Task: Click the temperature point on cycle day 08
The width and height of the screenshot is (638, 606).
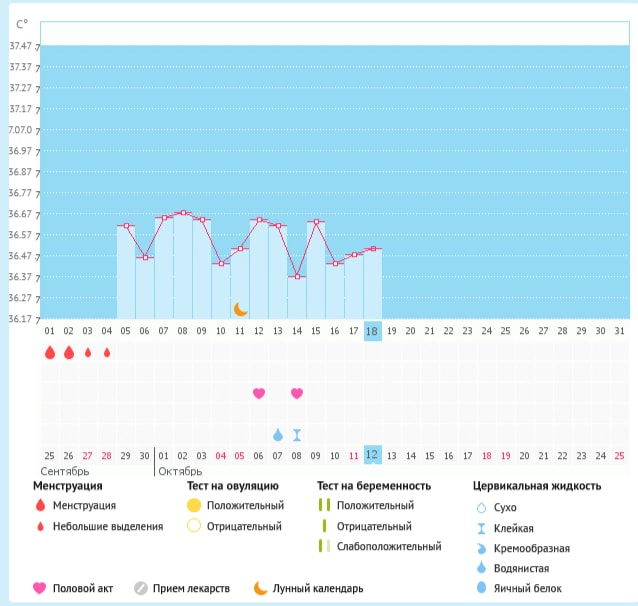Action: pos(183,213)
